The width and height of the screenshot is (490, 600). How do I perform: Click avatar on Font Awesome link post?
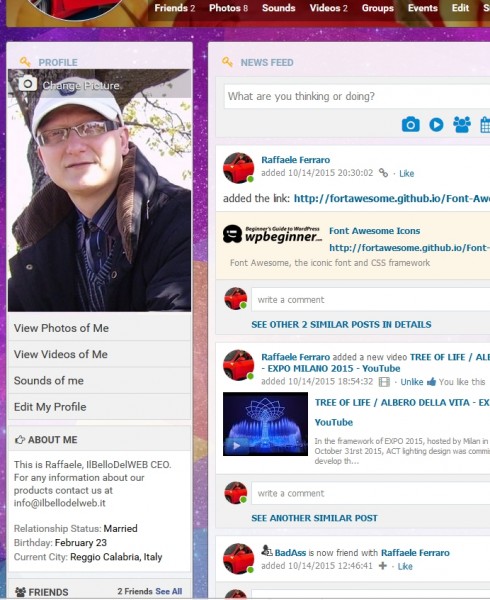[x=239, y=168]
